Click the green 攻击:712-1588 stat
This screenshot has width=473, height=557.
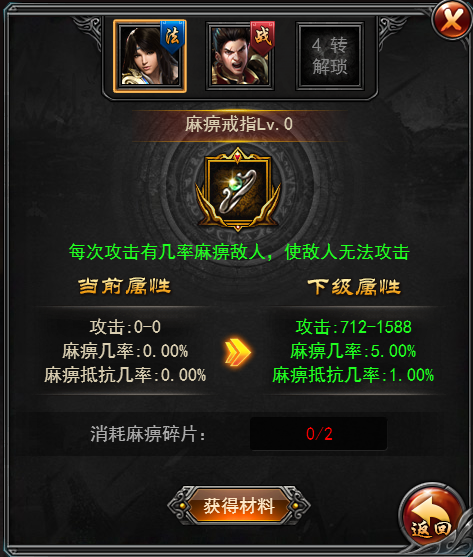[x=354, y=327]
